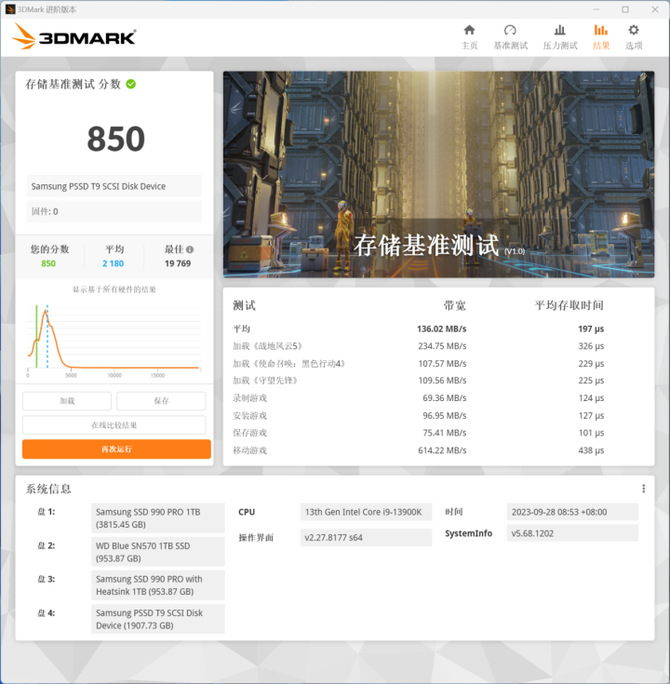
Task: Click bandwidth value 69.36 MB/s
Action: click(x=444, y=398)
